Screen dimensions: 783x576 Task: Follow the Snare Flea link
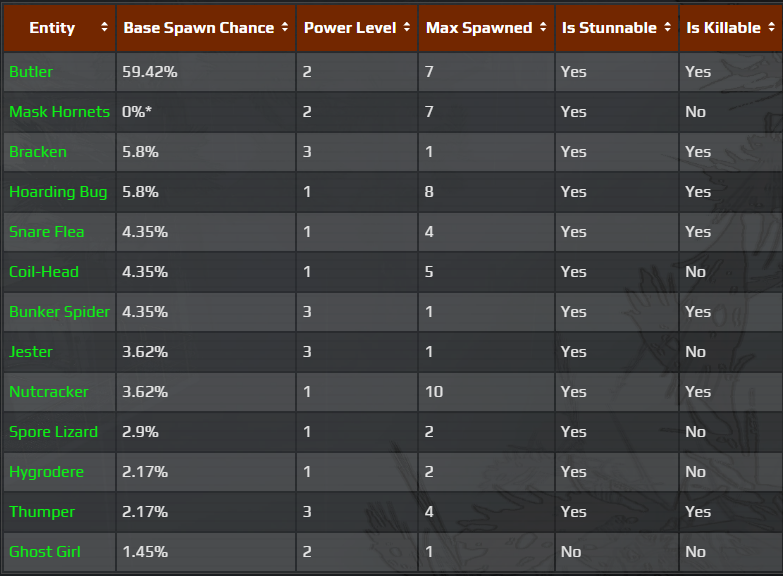[x=47, y=232]
